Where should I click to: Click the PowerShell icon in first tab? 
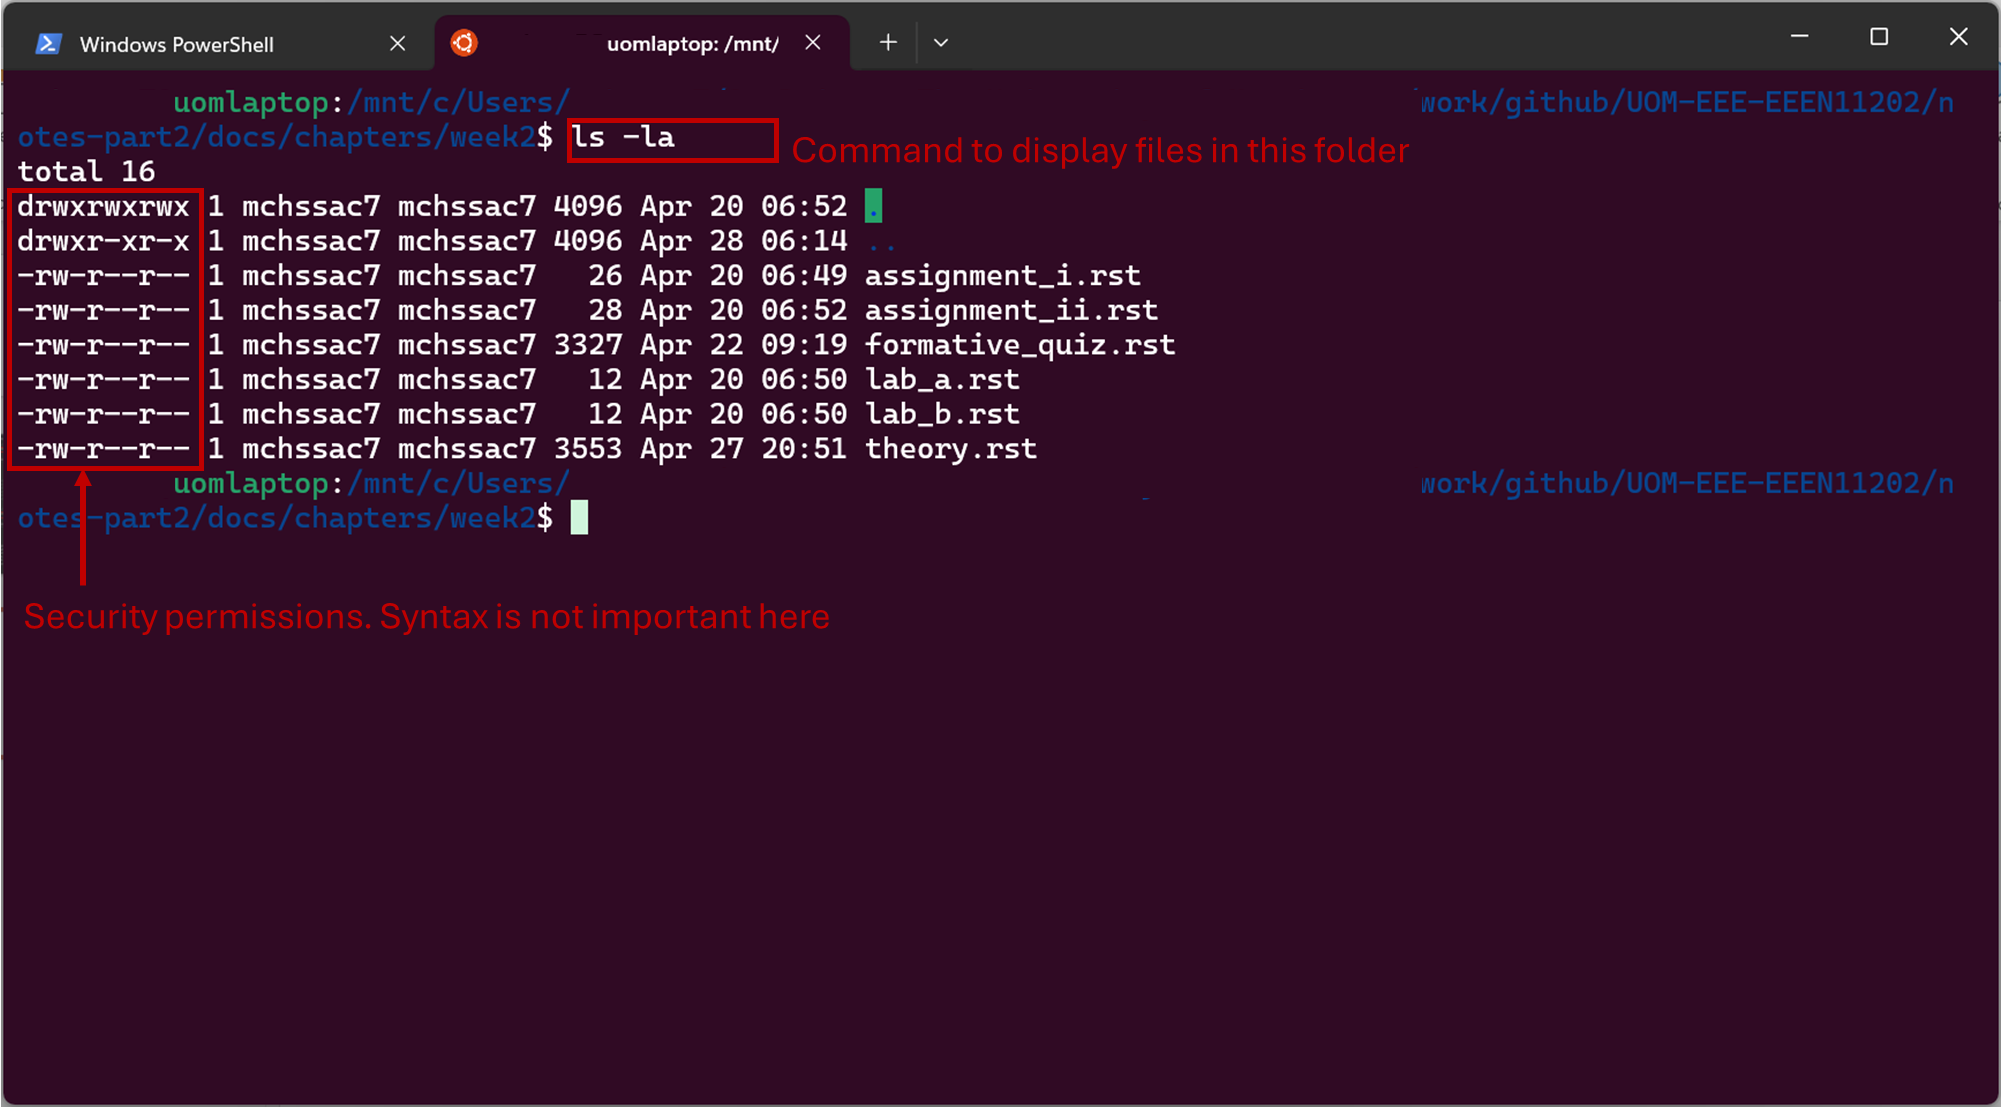[x=48, y=44]
